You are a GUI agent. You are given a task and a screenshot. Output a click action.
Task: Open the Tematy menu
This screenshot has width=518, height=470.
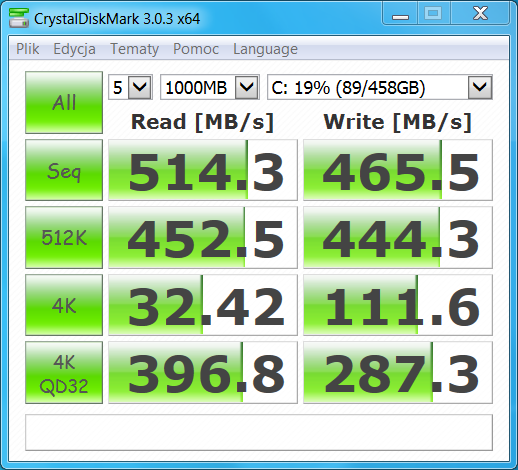click(134, 49)
